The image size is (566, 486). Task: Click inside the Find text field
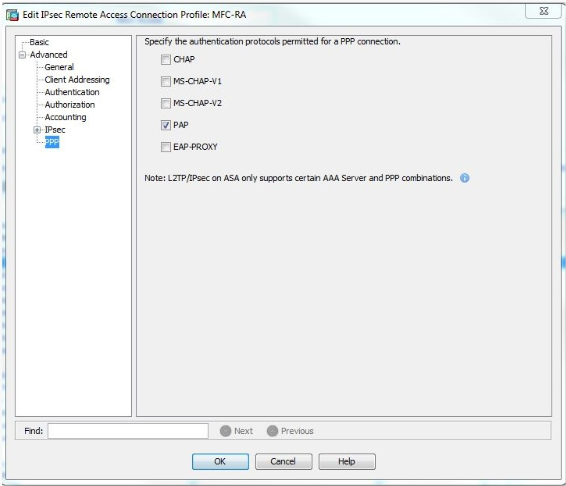pyautogui.click(x=128, y=431)
